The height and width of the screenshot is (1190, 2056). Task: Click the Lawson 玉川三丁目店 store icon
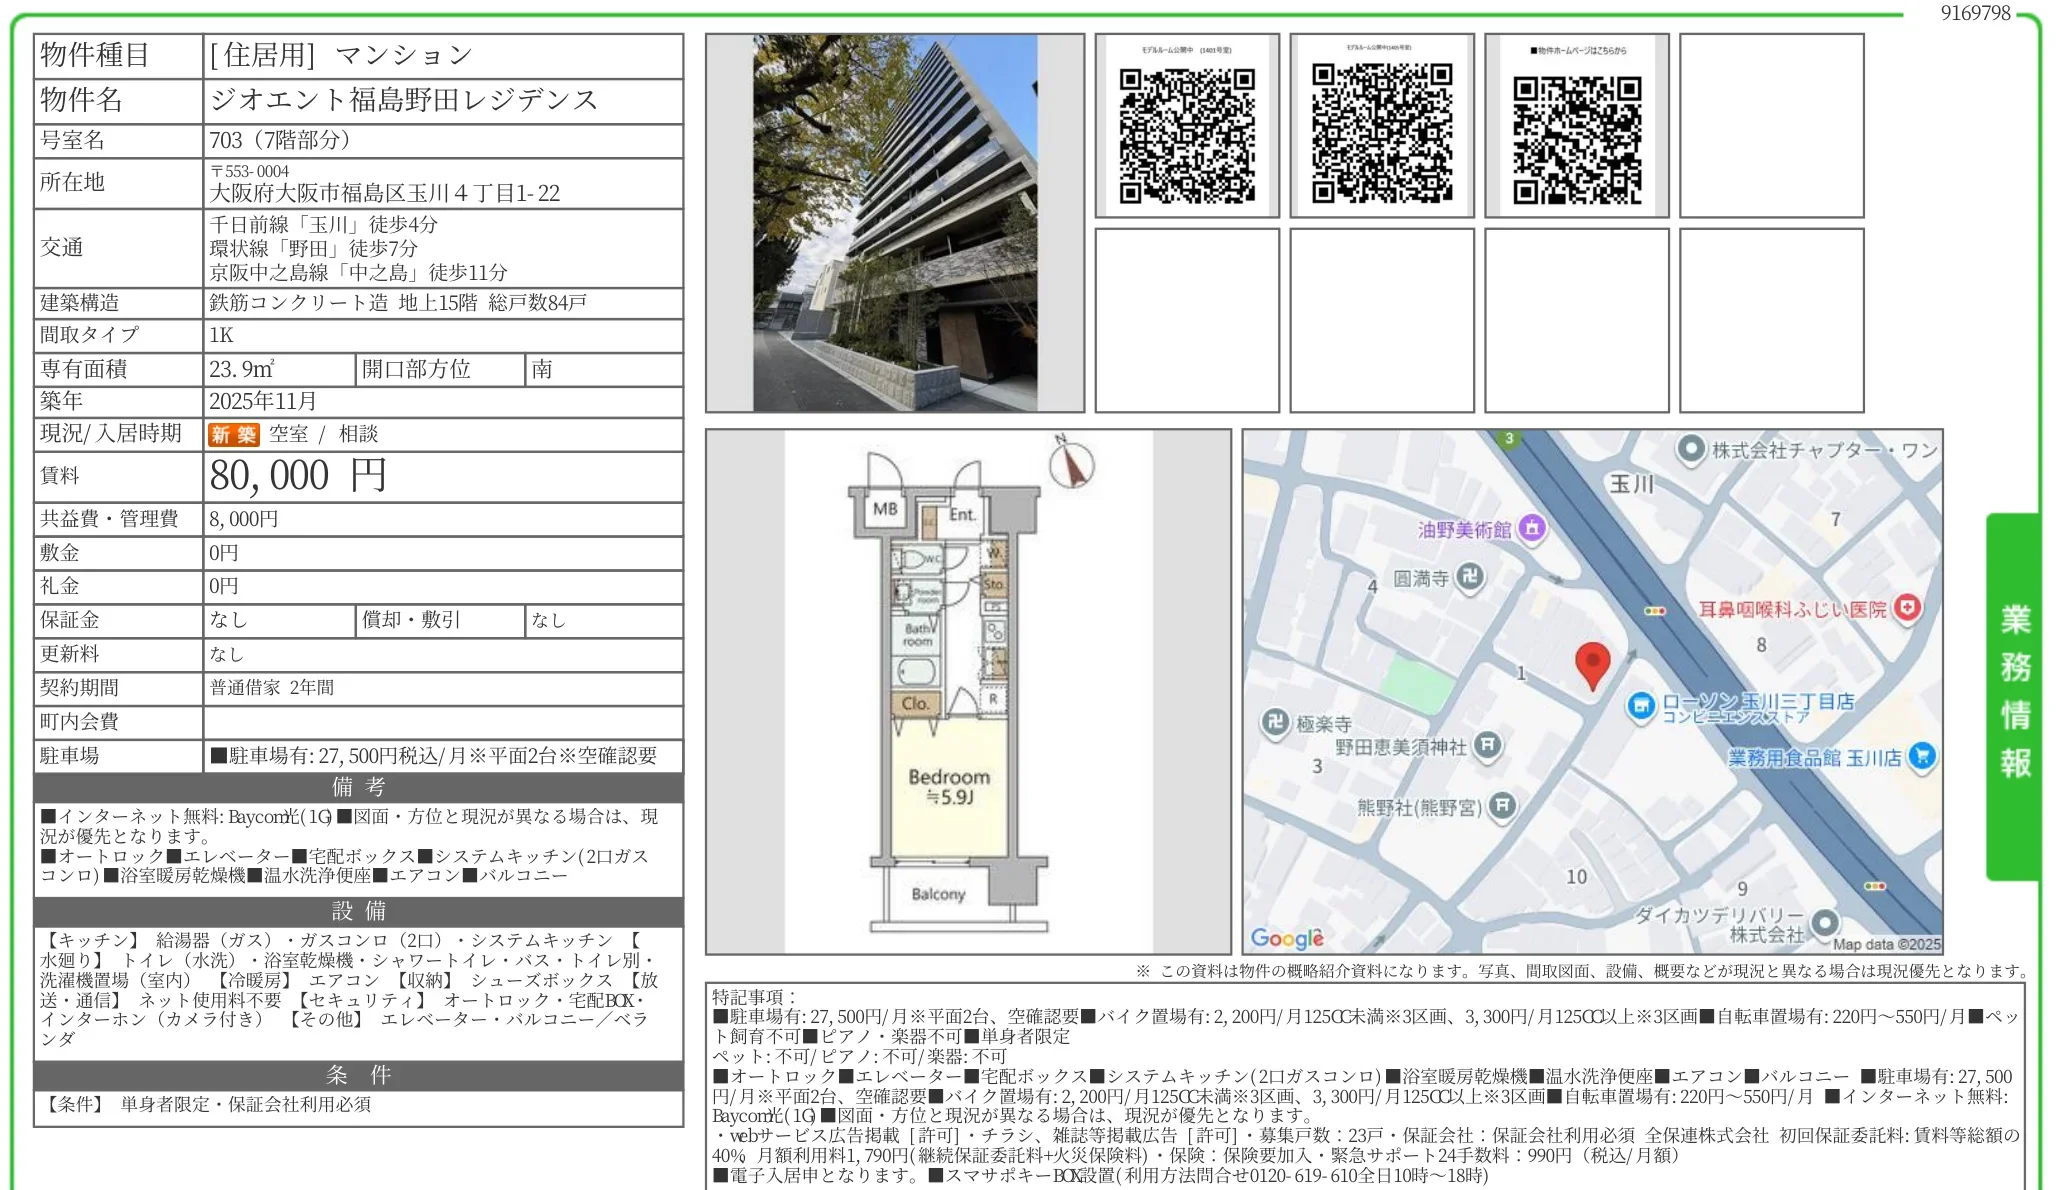[x=1641, y=706]
